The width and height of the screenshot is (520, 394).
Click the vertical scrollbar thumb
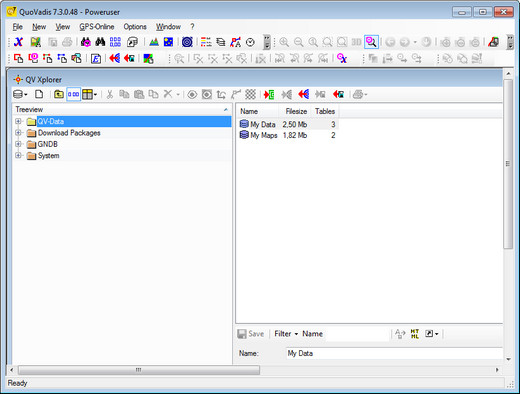pyautogui.click(x=508, y=164)
